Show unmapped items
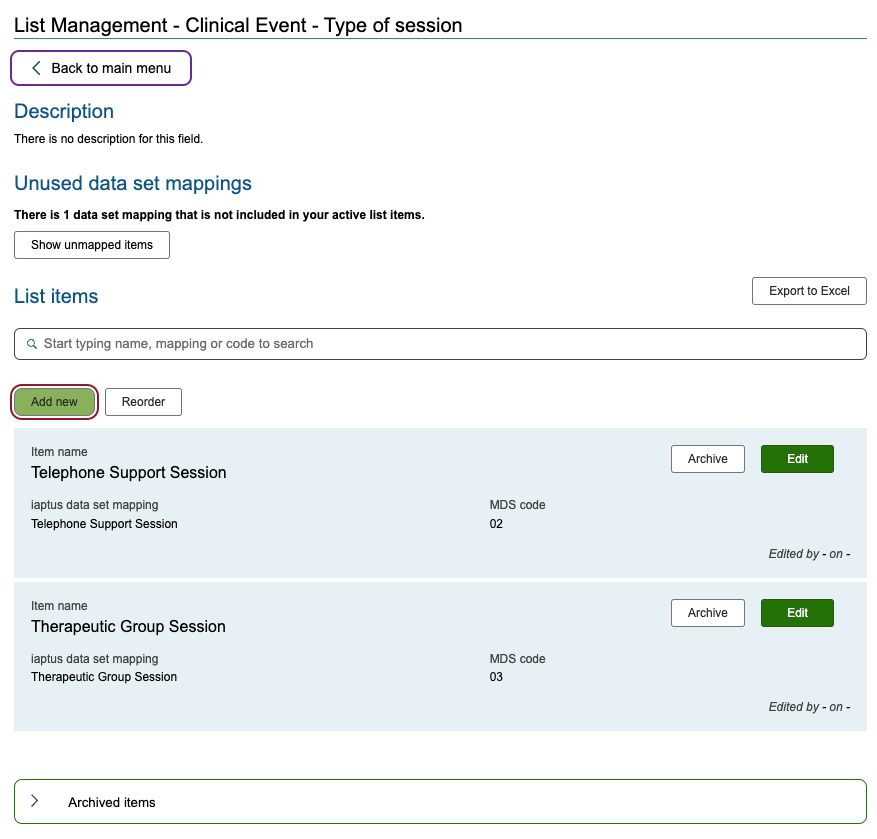This screenshot has height=839, width=877. (x=92, y=245)
